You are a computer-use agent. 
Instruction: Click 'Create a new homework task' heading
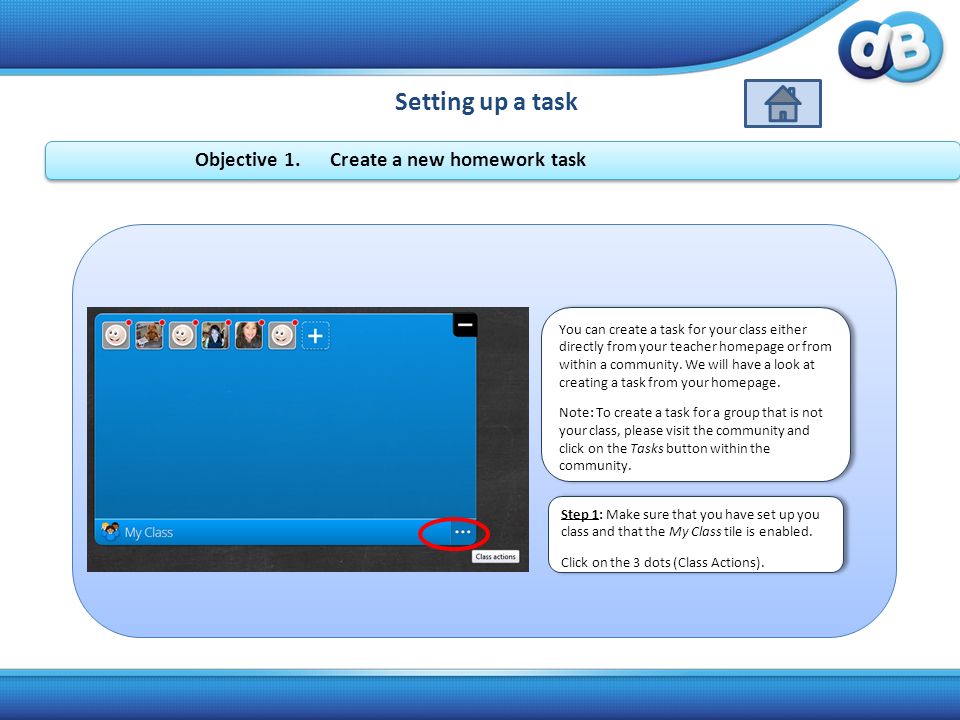(457, 160)
